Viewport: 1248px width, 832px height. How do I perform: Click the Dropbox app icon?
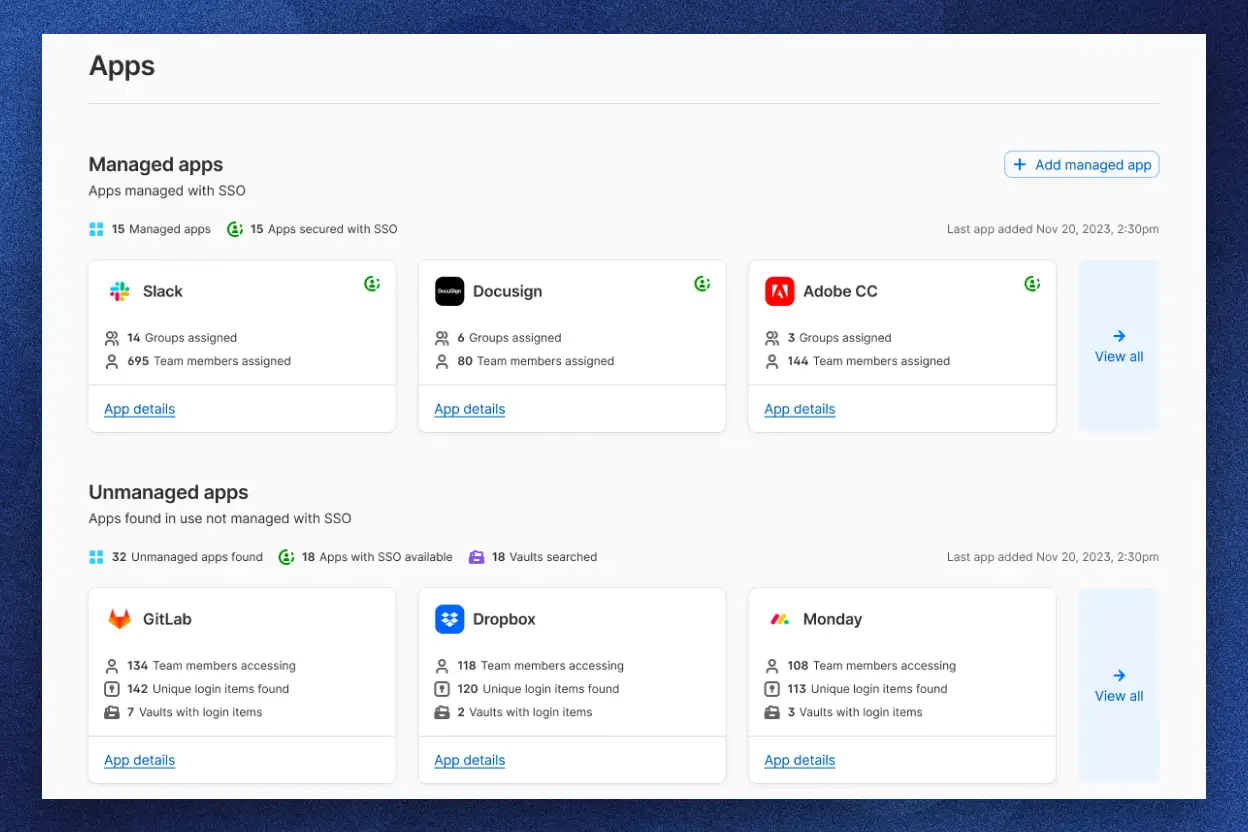449,619
